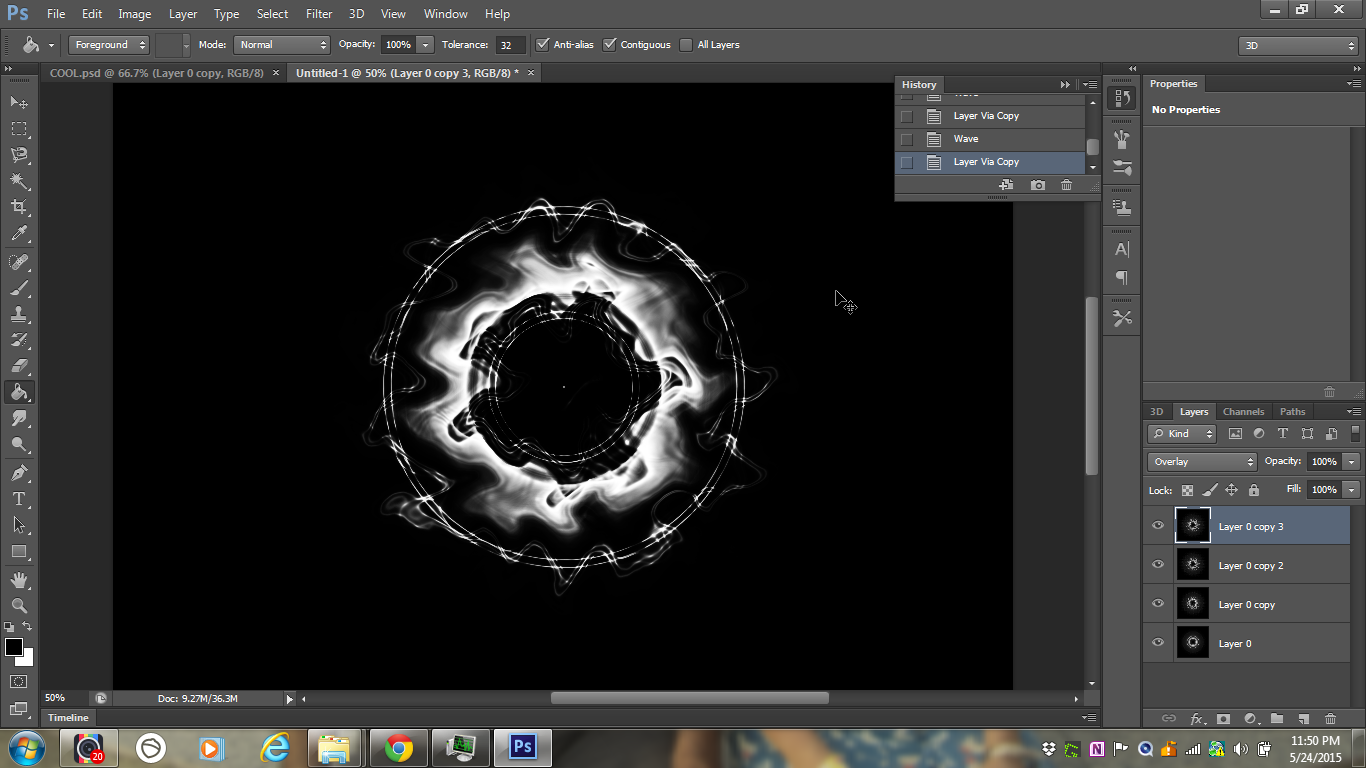Open the Mode dropdown showing Normal
This screenshot has height=768, width=1366.
(x=282, y=44)
